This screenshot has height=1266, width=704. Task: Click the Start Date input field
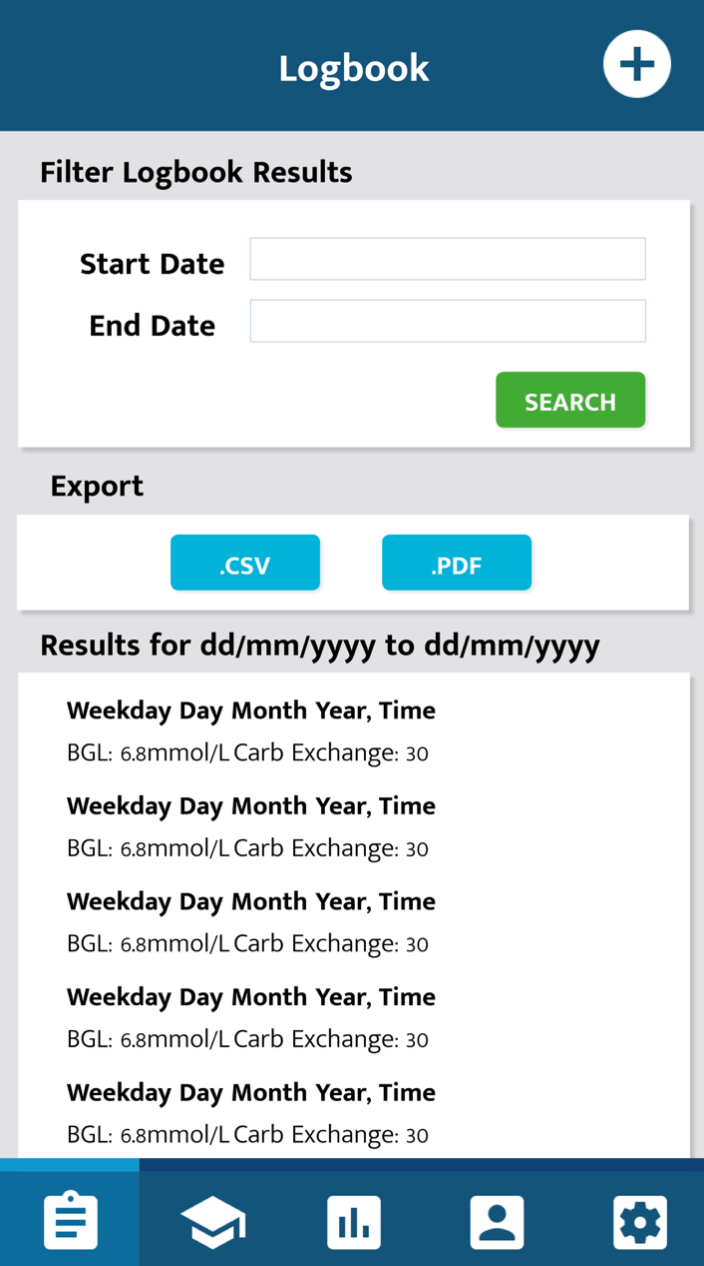point(448,259)
